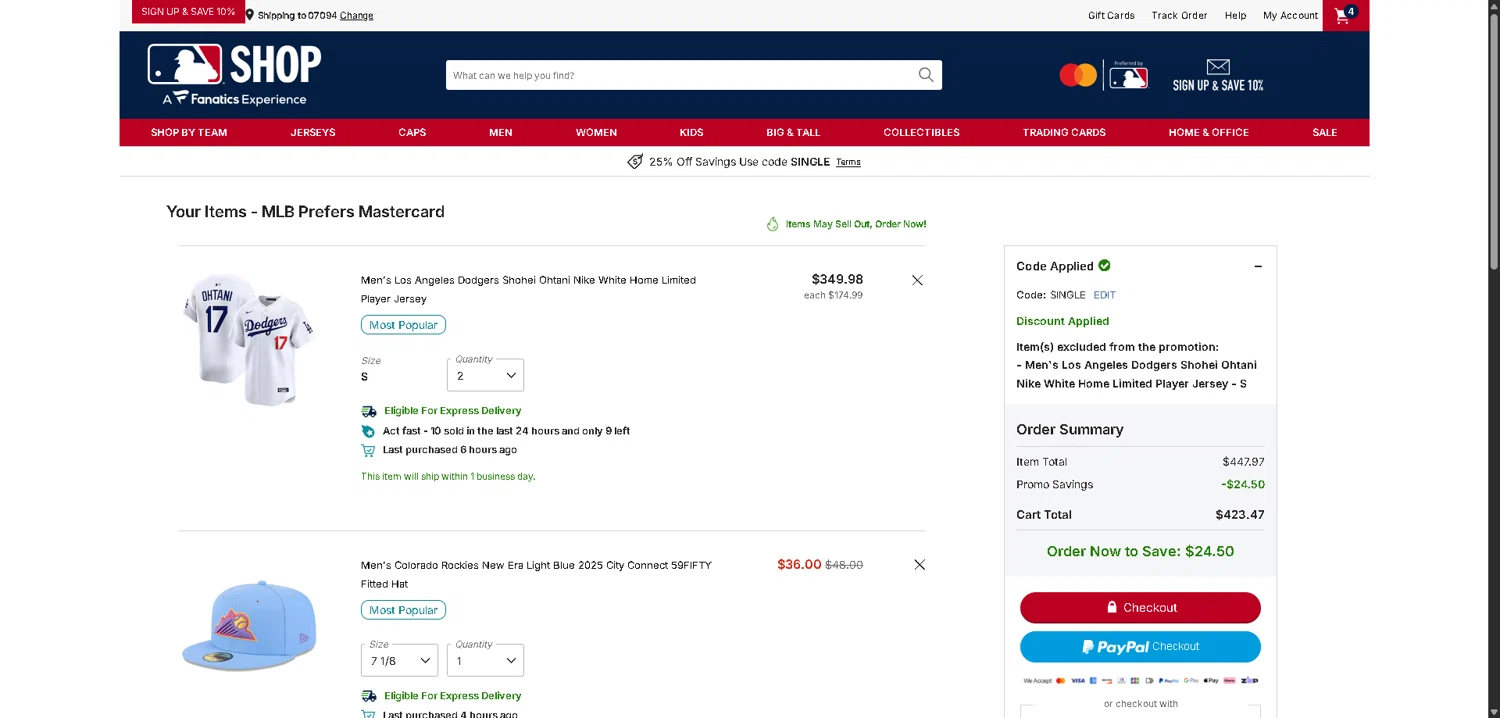This screenshot has width=1500, height=718.
Task: Click the Rockies light blue hat thumbnail
Action: click(250, 625)
